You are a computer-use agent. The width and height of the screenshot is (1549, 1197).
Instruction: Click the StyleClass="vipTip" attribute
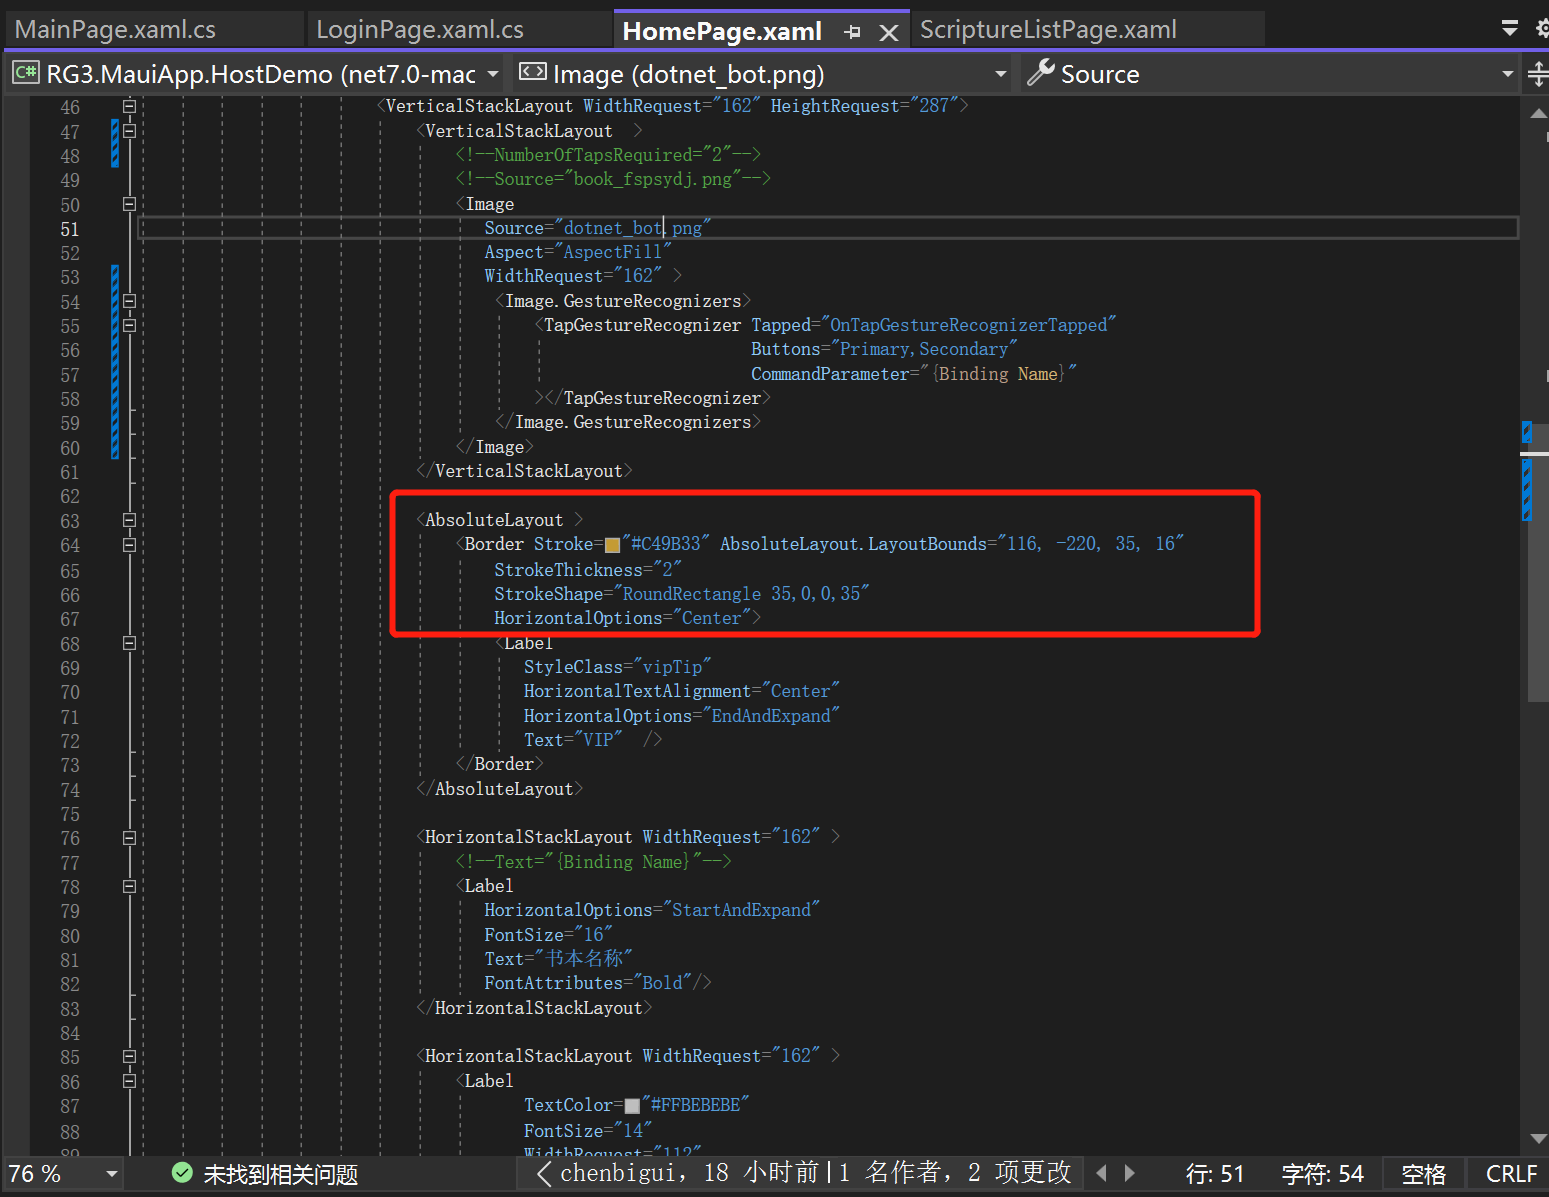pyautogui.click(x=617, y=667)
